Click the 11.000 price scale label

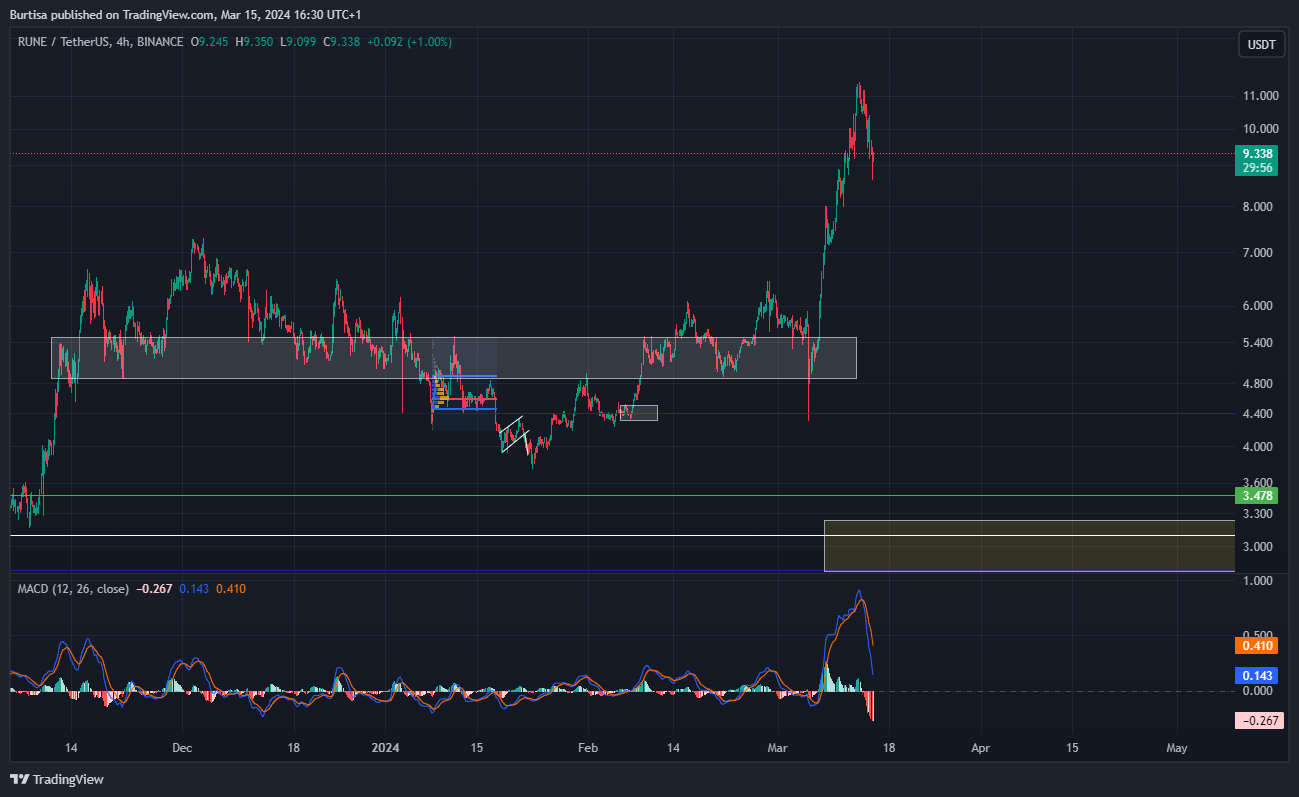pyautogui.click(x=1260, y=96)
